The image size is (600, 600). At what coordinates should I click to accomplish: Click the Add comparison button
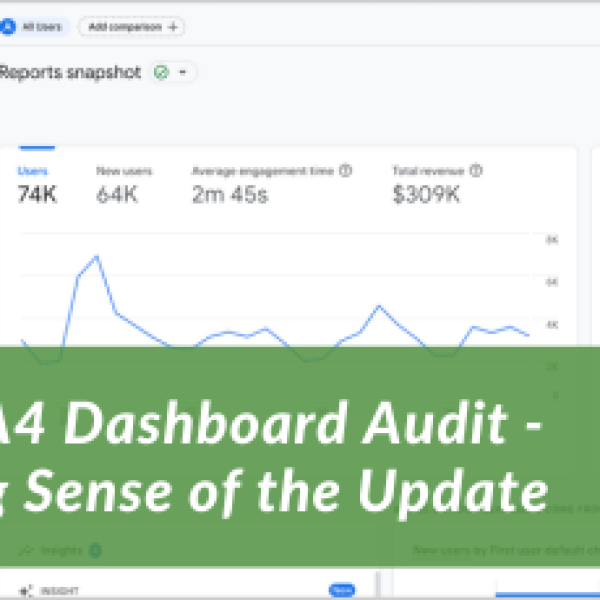[x=132, y=27]
